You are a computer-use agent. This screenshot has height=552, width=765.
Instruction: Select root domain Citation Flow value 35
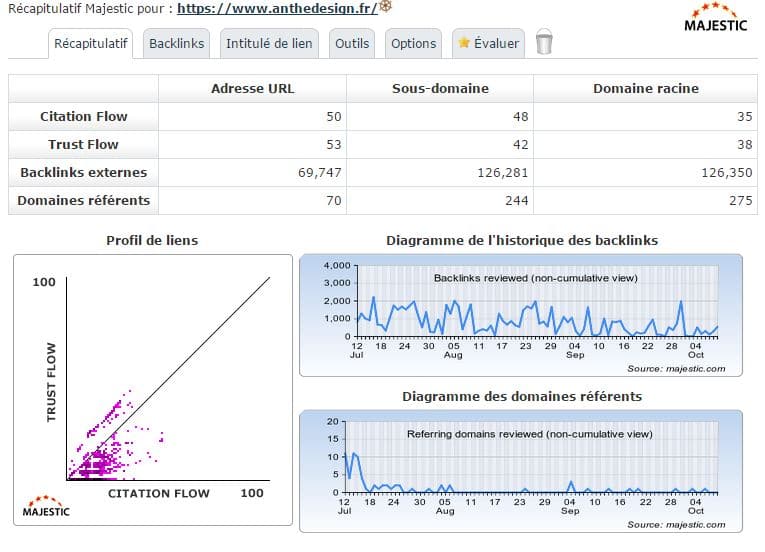point(745,117)
